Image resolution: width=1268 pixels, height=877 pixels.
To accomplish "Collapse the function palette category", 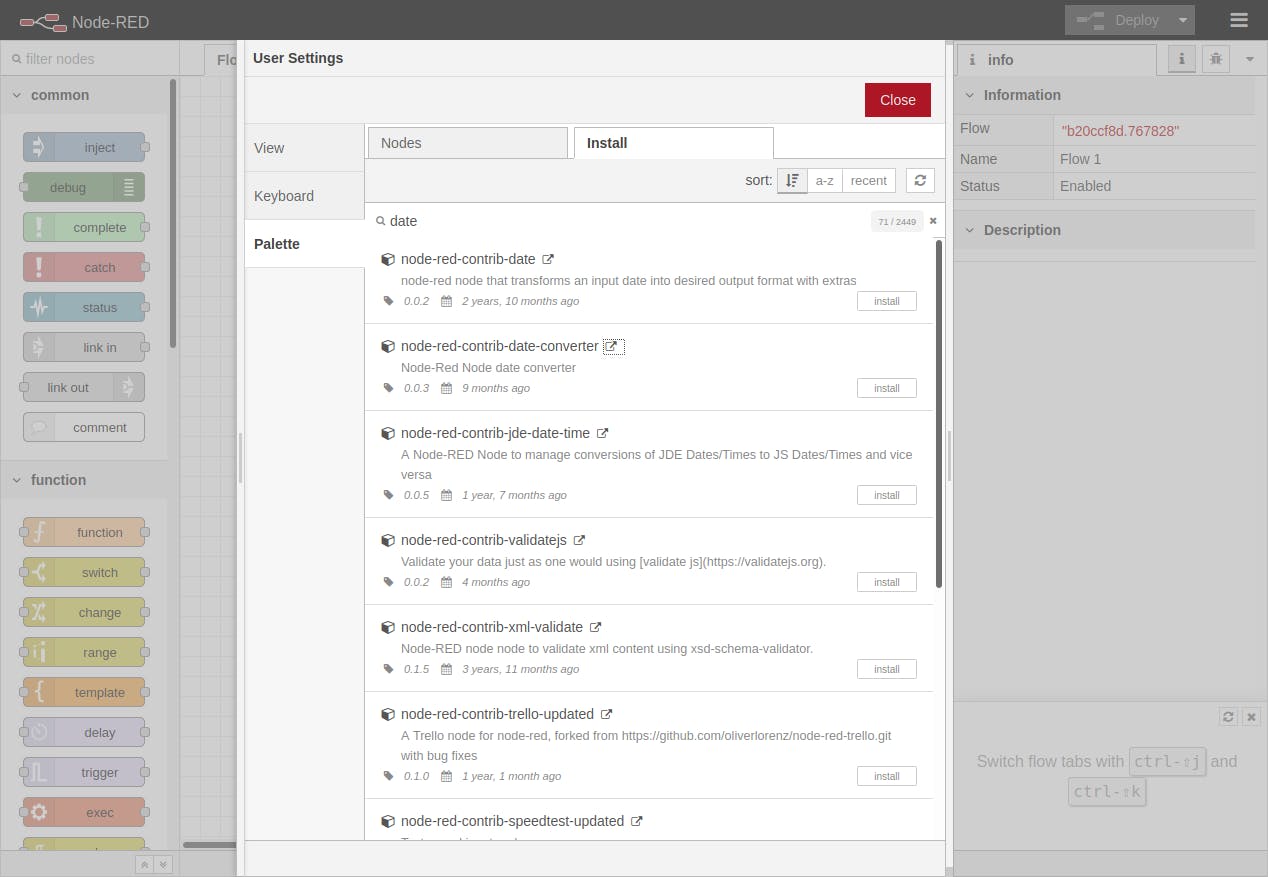I will [x=85, y=480].
